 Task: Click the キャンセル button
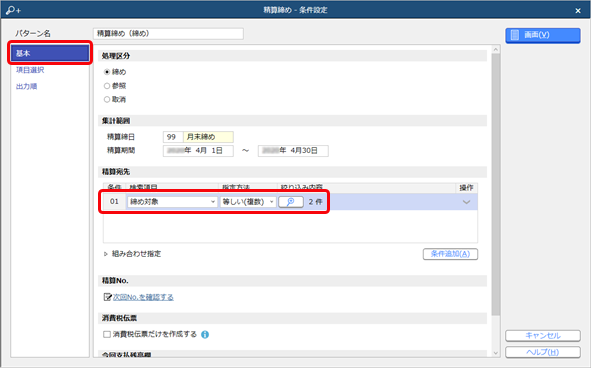point(543,336)
